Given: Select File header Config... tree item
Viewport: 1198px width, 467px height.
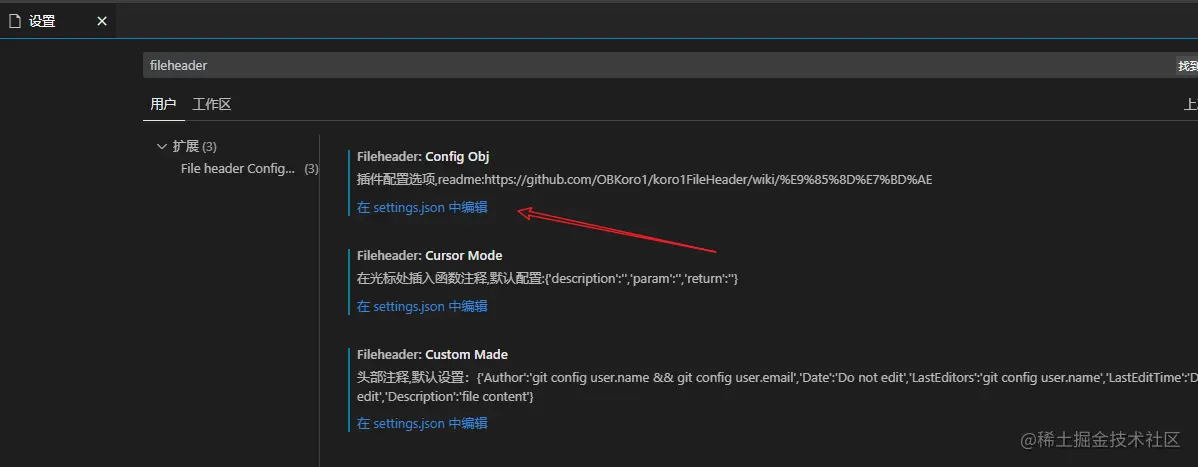Looking at the screenshot, I should [x=237, y=169].
